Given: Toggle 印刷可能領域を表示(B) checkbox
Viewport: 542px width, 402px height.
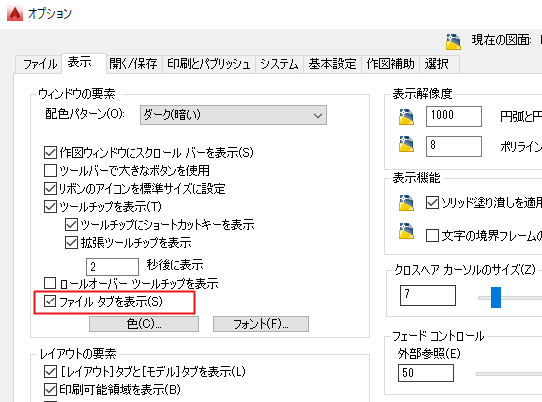Looking at the screenshot, I should (50, 390).
